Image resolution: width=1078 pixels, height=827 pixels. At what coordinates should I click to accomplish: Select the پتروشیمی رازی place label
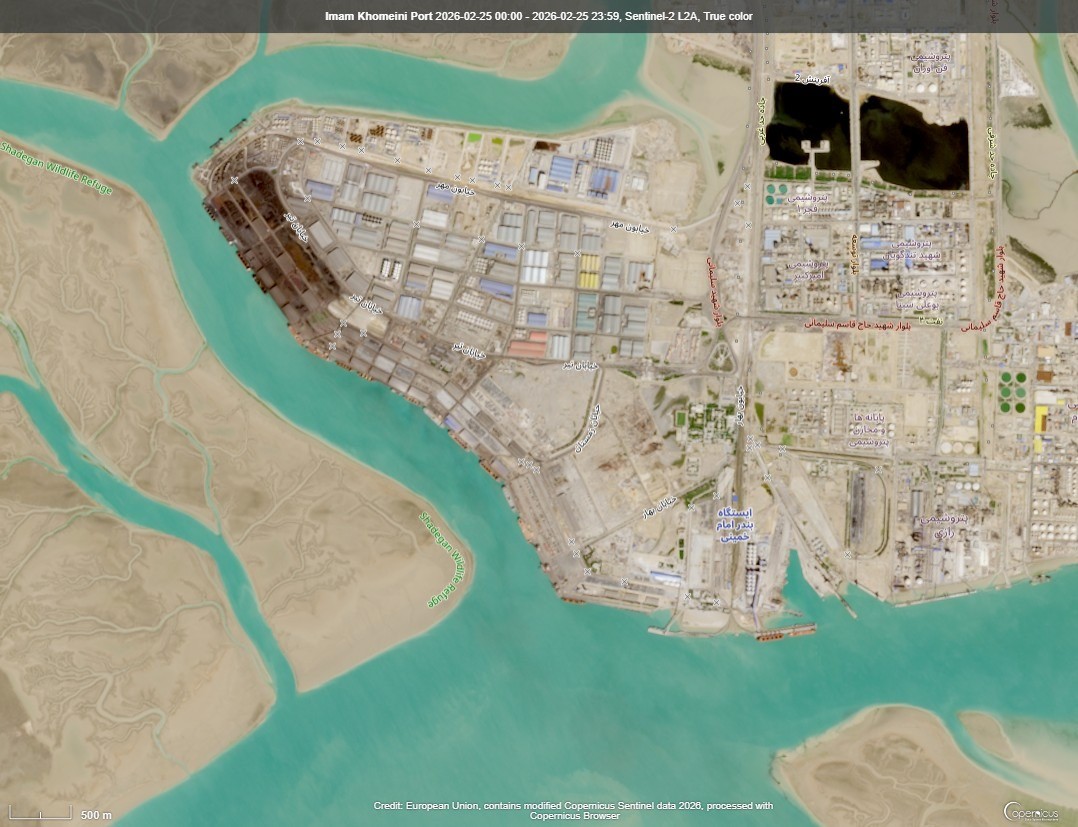(x=943, y=525)
